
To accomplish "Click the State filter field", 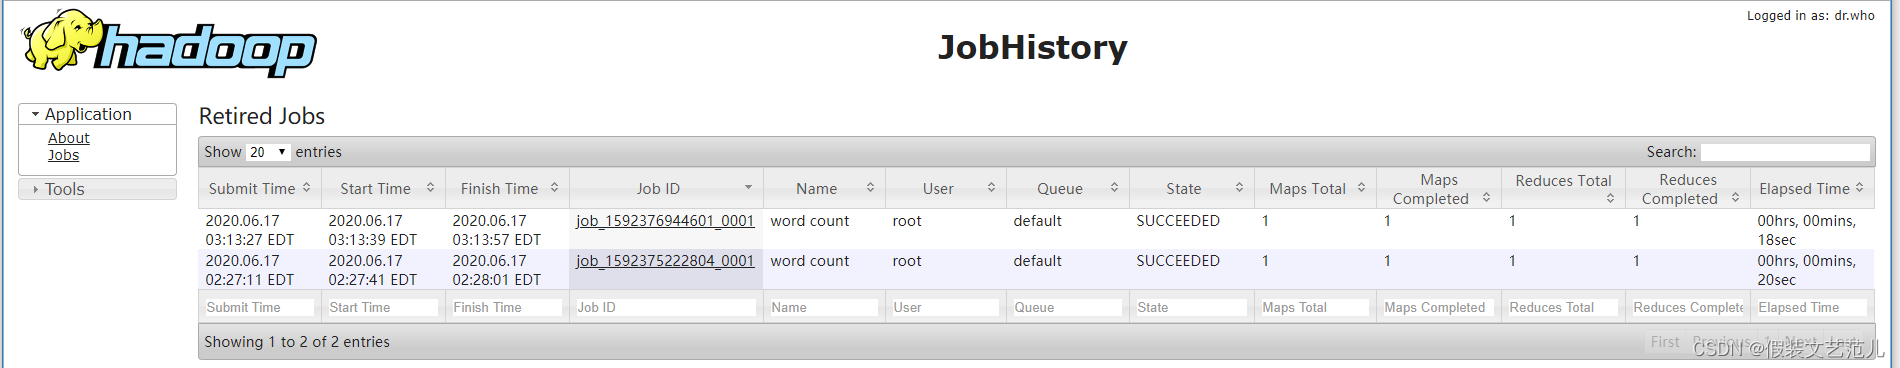I will 1192,308.
